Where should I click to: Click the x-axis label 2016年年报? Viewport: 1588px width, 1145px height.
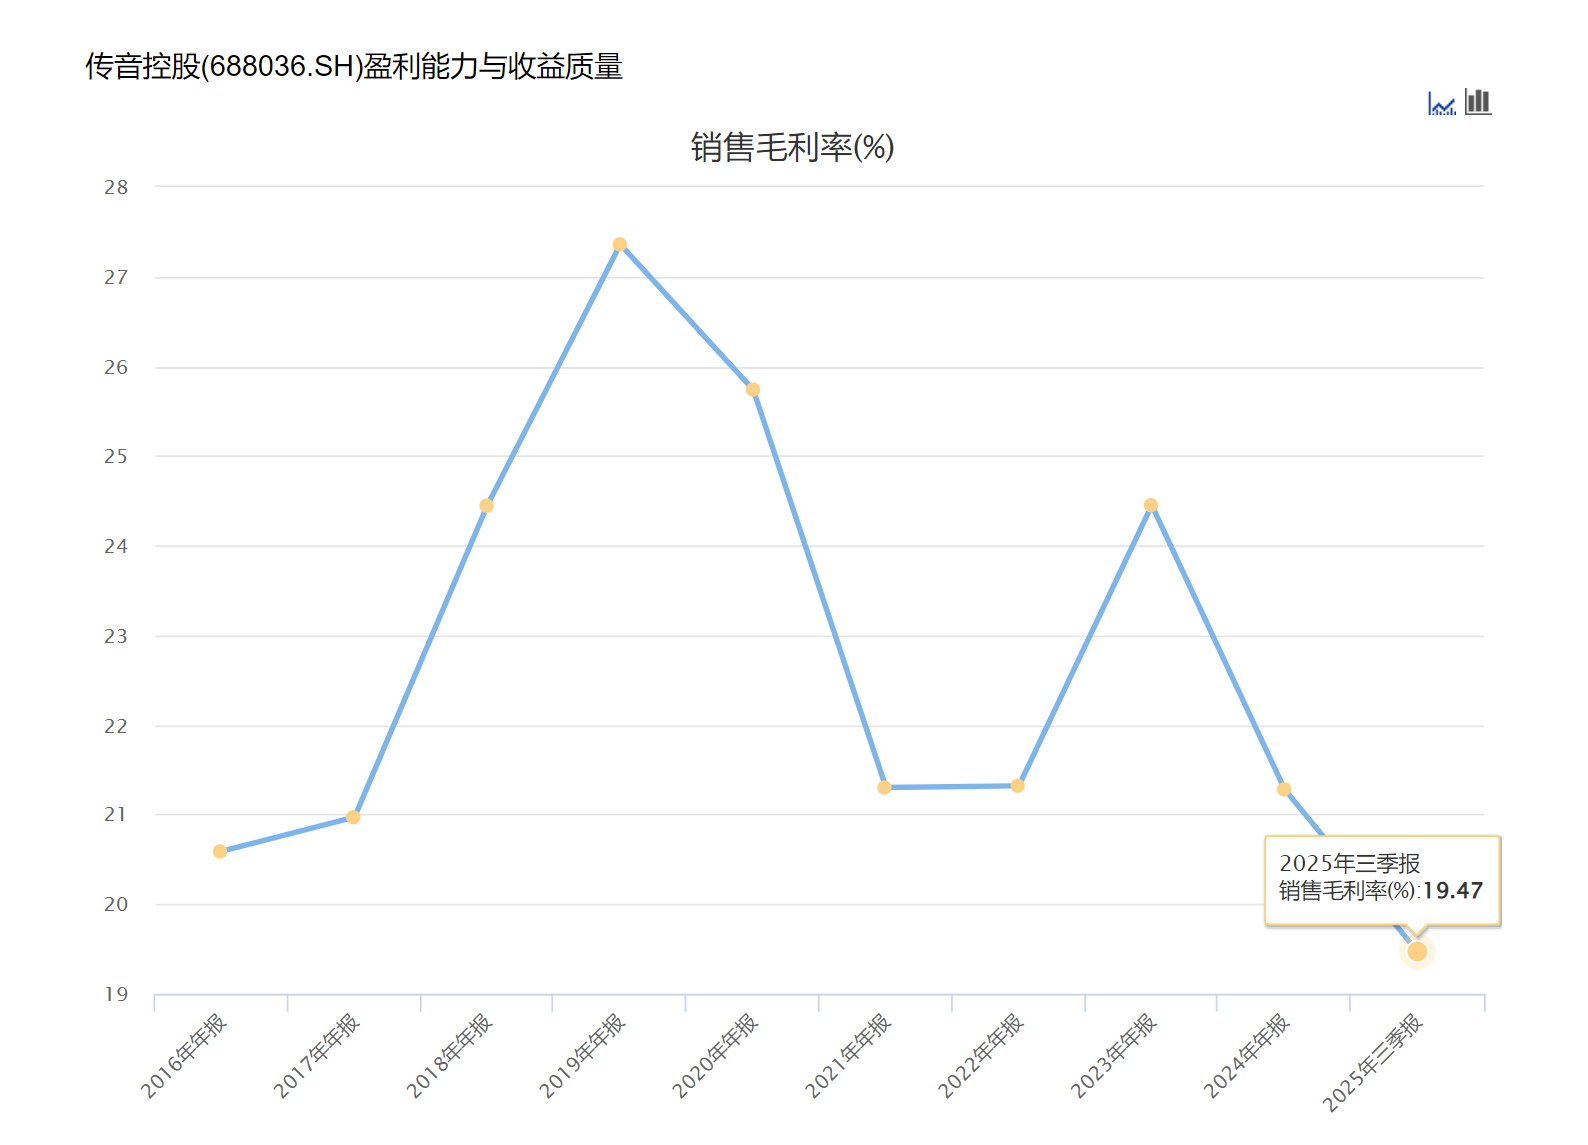pyautogui.click(x=184, y=1056)
